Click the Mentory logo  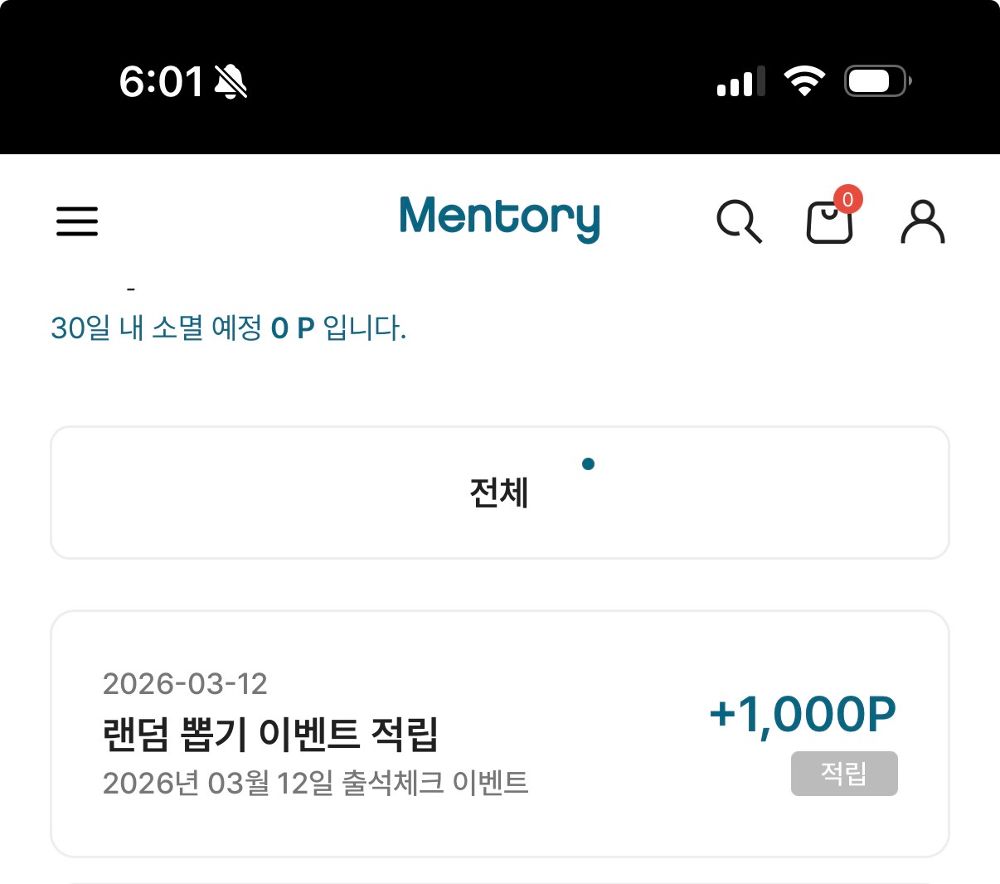tap(499, 219)
